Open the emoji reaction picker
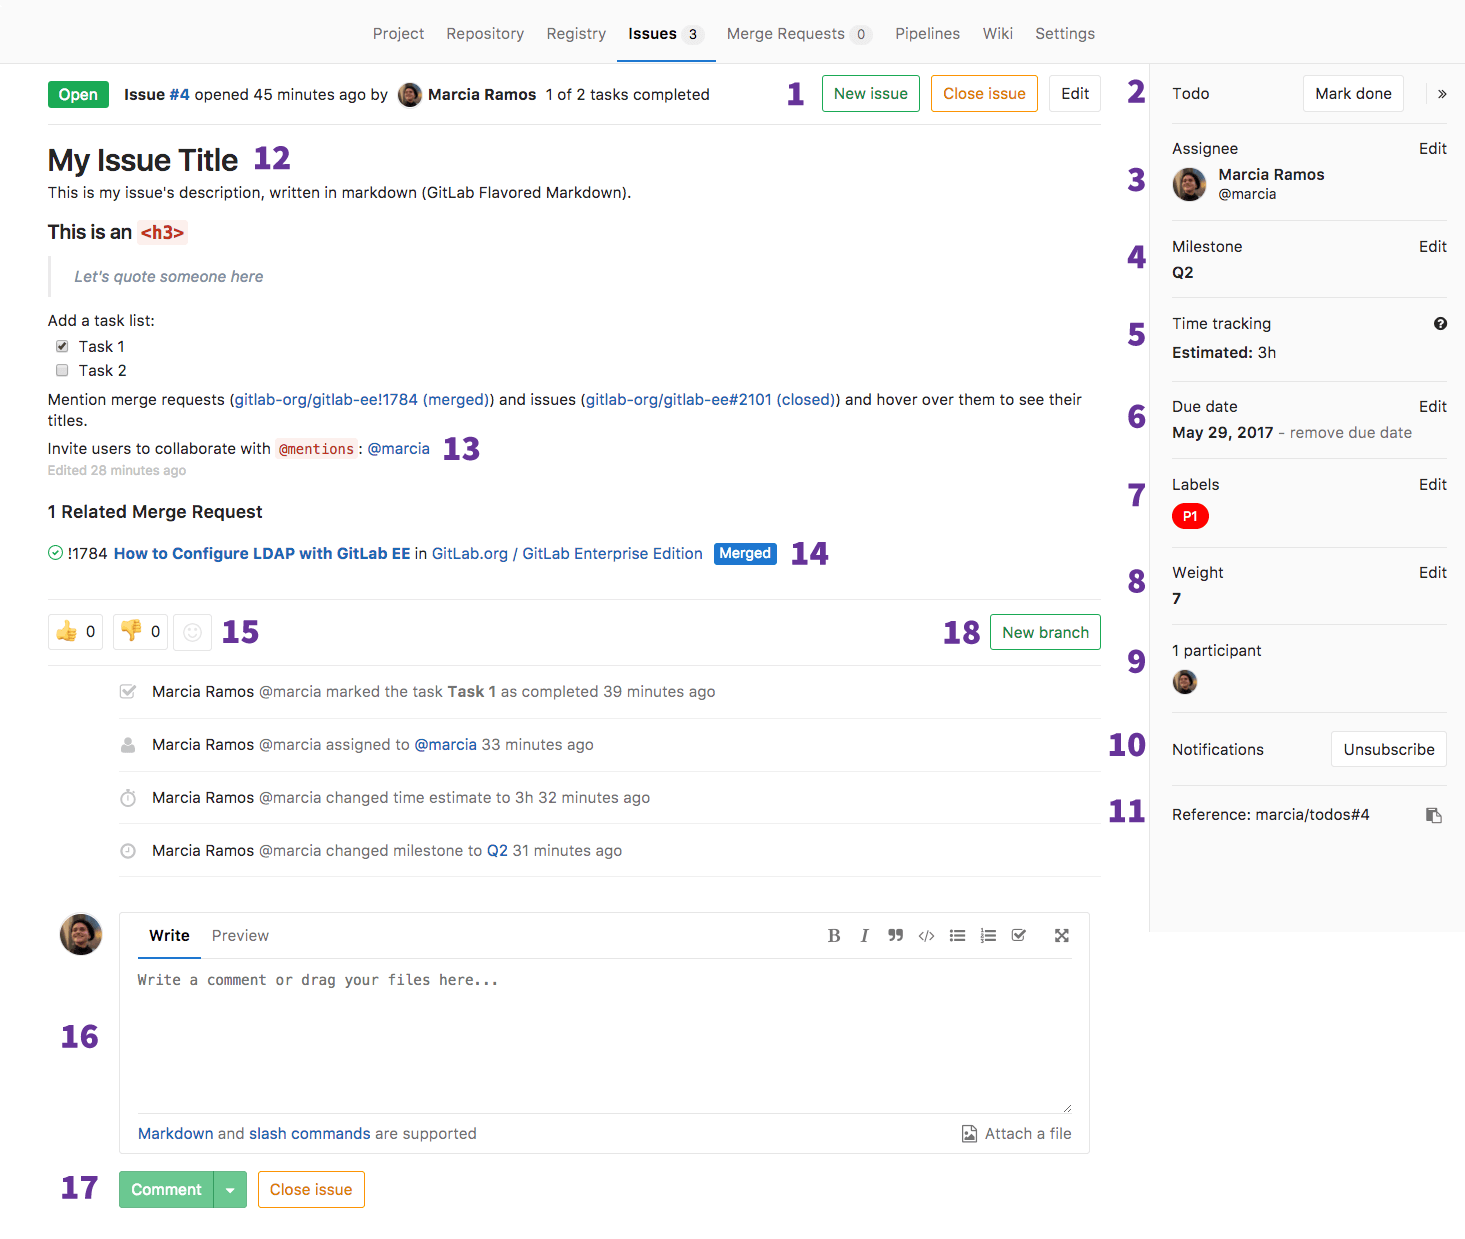Image resolution: width=1465 pixels, height=1239 pixels. [192, 631]
